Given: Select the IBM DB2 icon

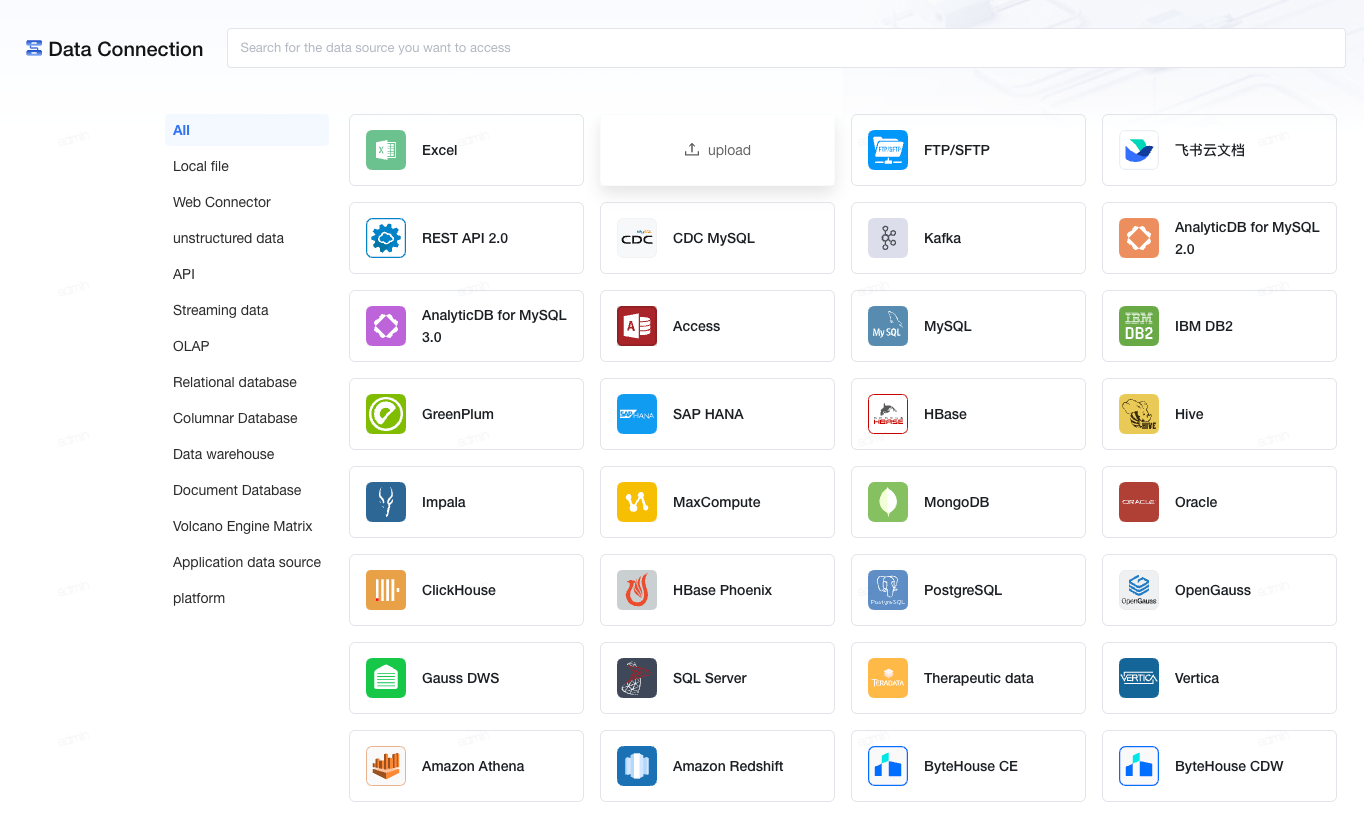Looking at the screenshot, I should (x=1139, y=326).
